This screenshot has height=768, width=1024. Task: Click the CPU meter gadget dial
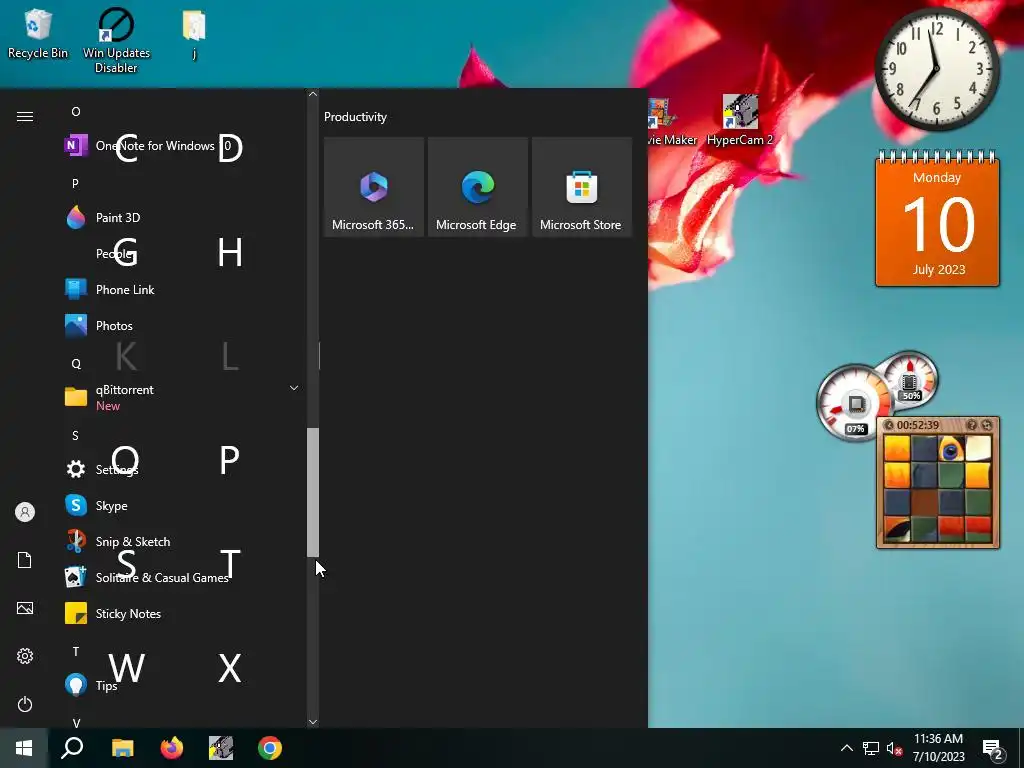click(854, 402)
